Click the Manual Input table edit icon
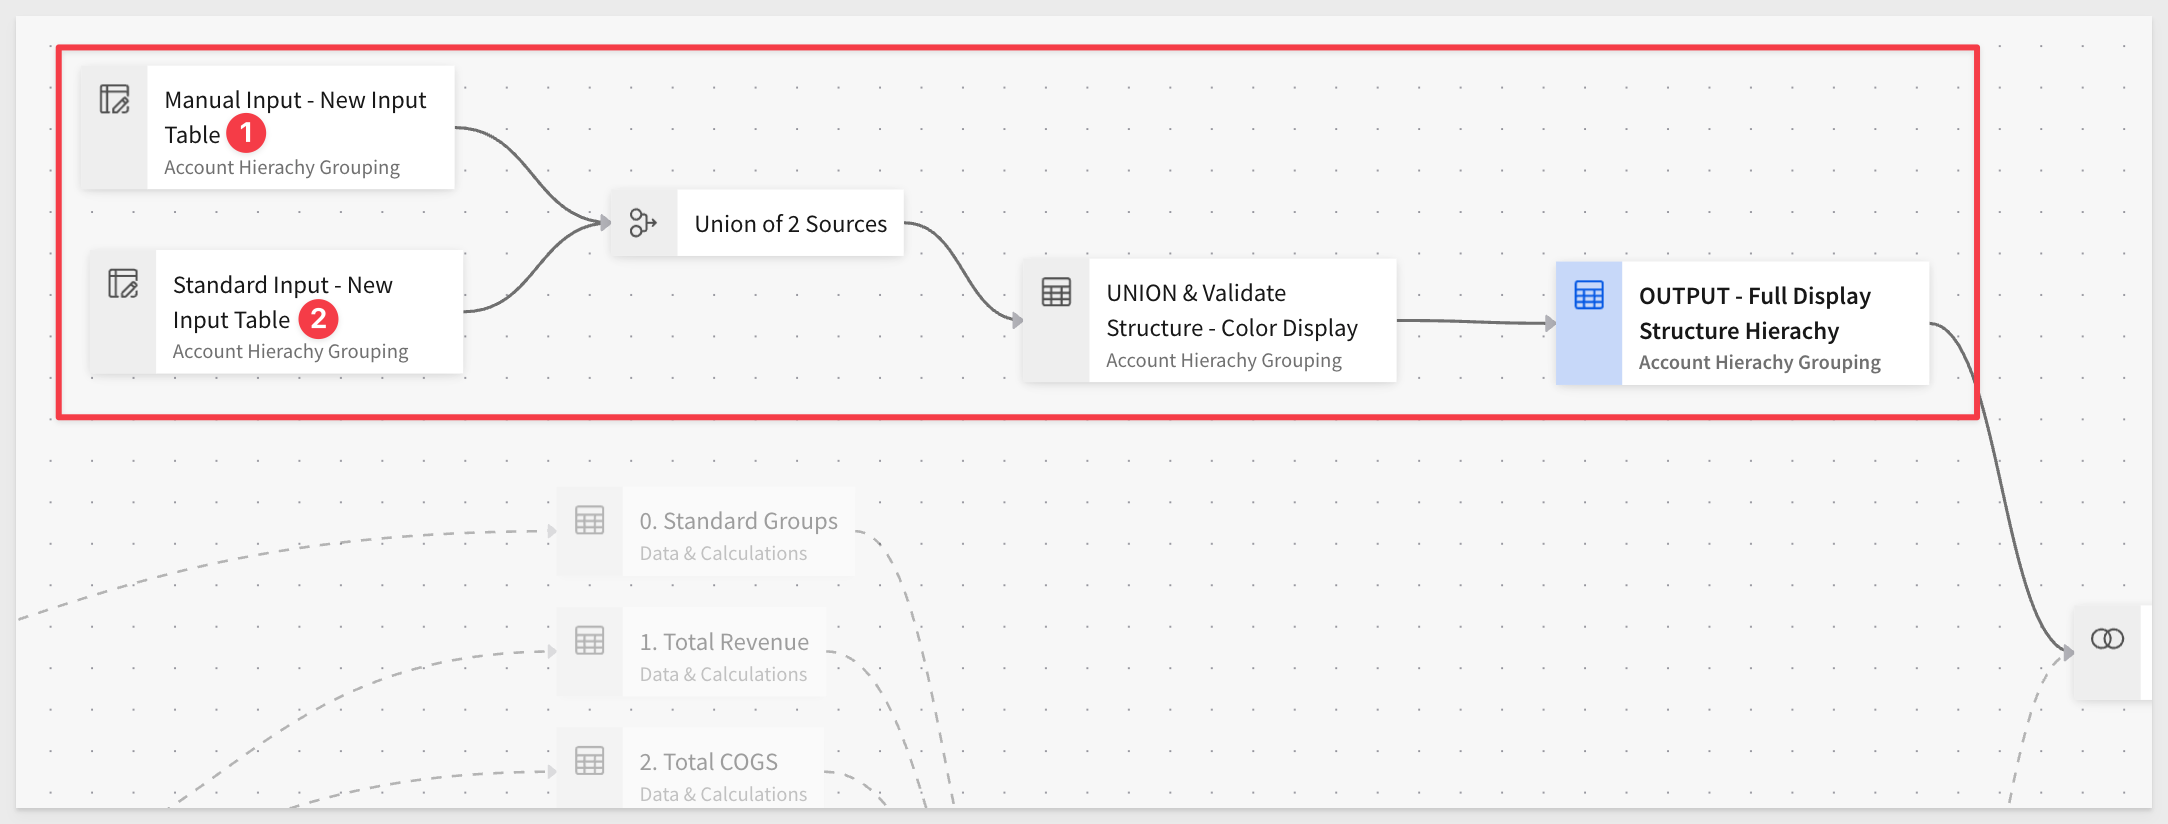2168x824 pixels. point(114,100)
